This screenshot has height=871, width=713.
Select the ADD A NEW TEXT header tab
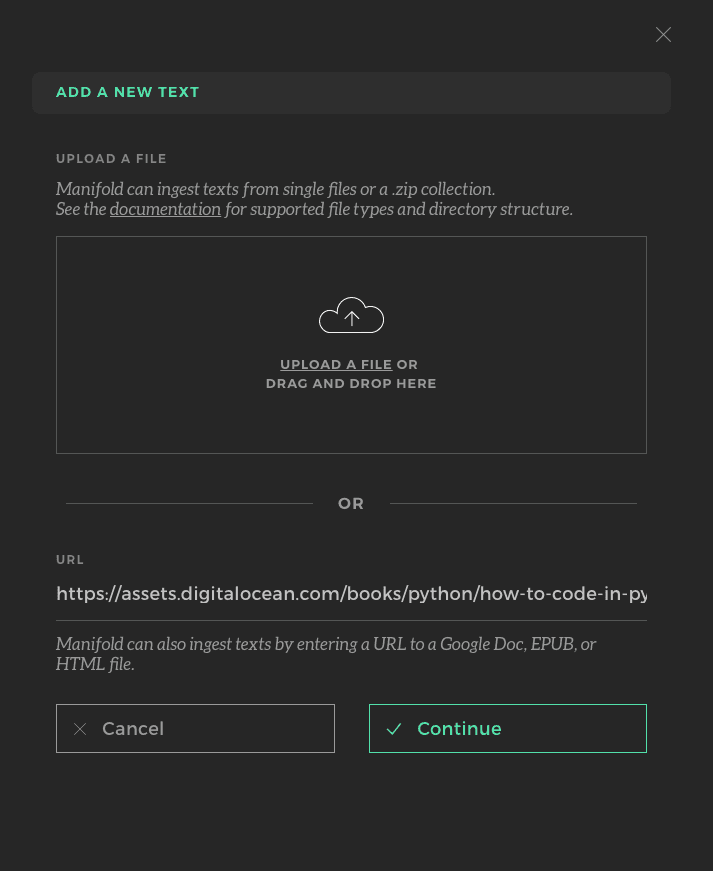point(128,92)
